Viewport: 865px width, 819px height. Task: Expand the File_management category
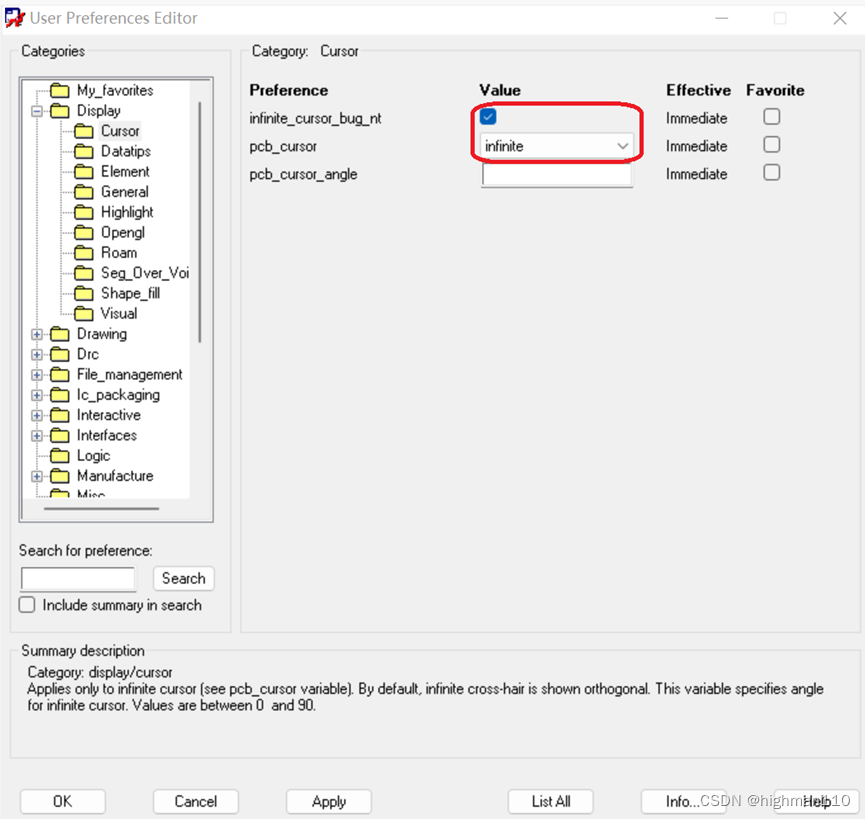pyautogui.click(x=37, y=375)
